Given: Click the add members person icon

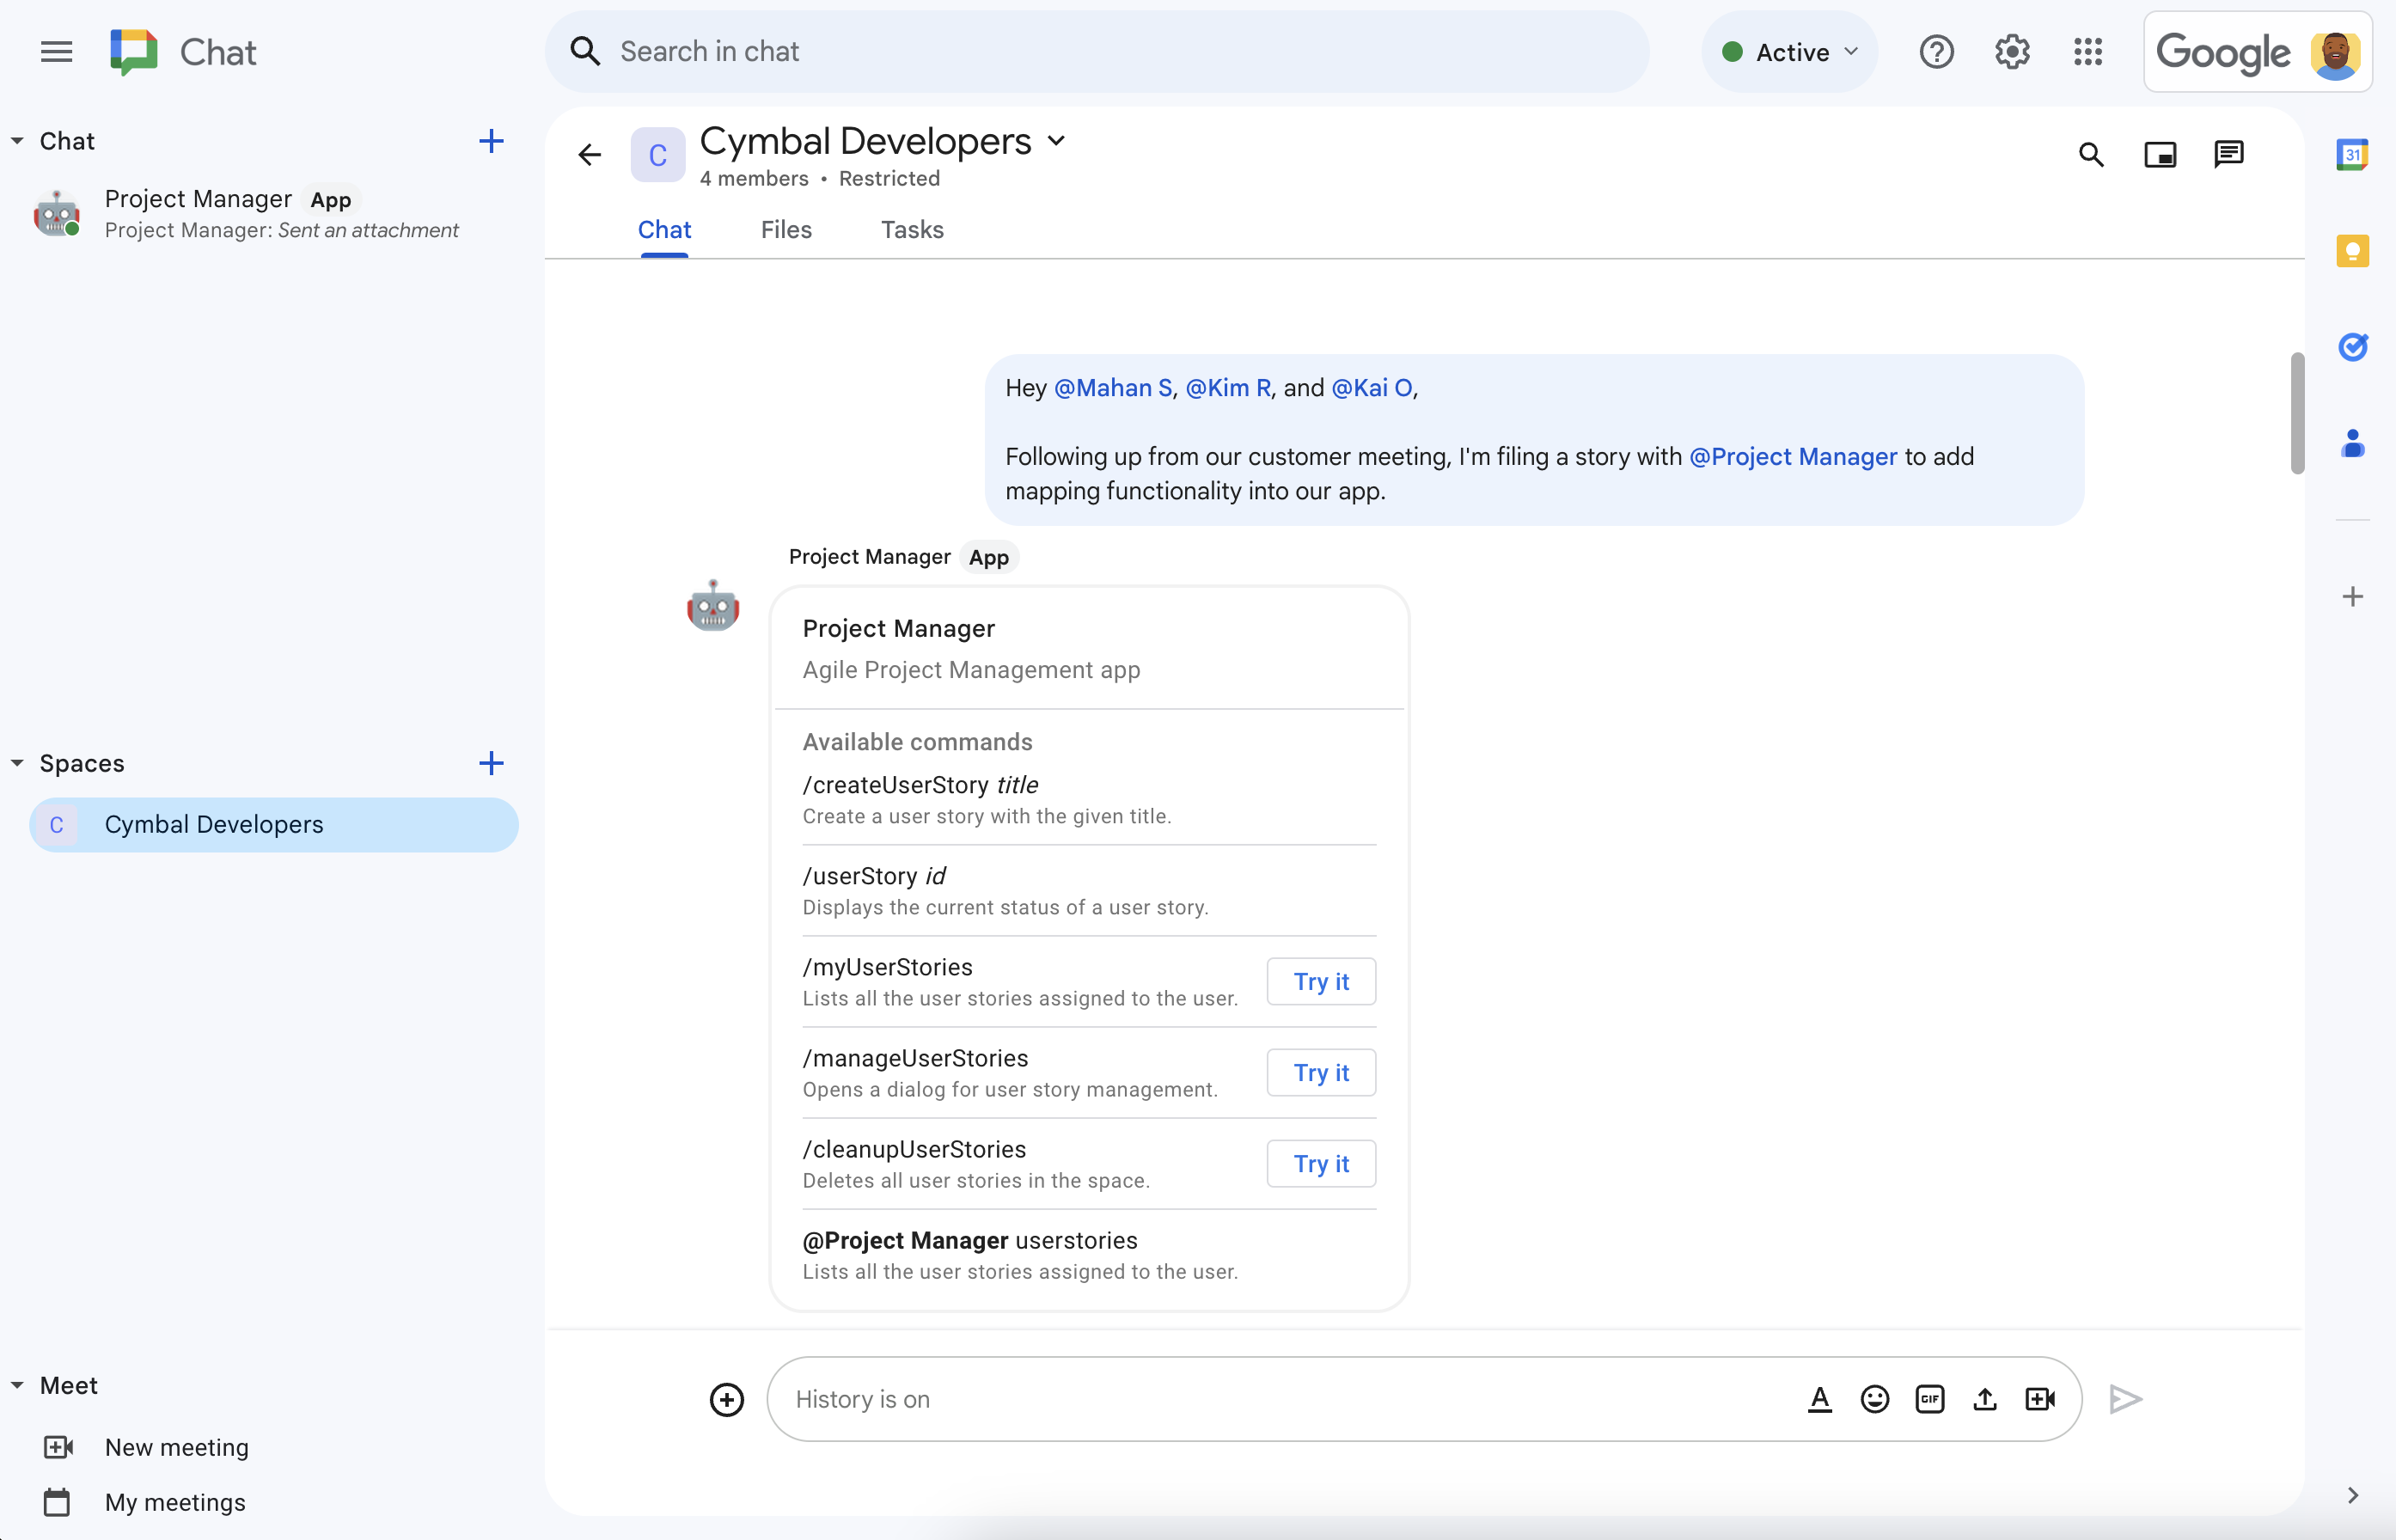Looking at the screenshot, I should point(2354,440).
